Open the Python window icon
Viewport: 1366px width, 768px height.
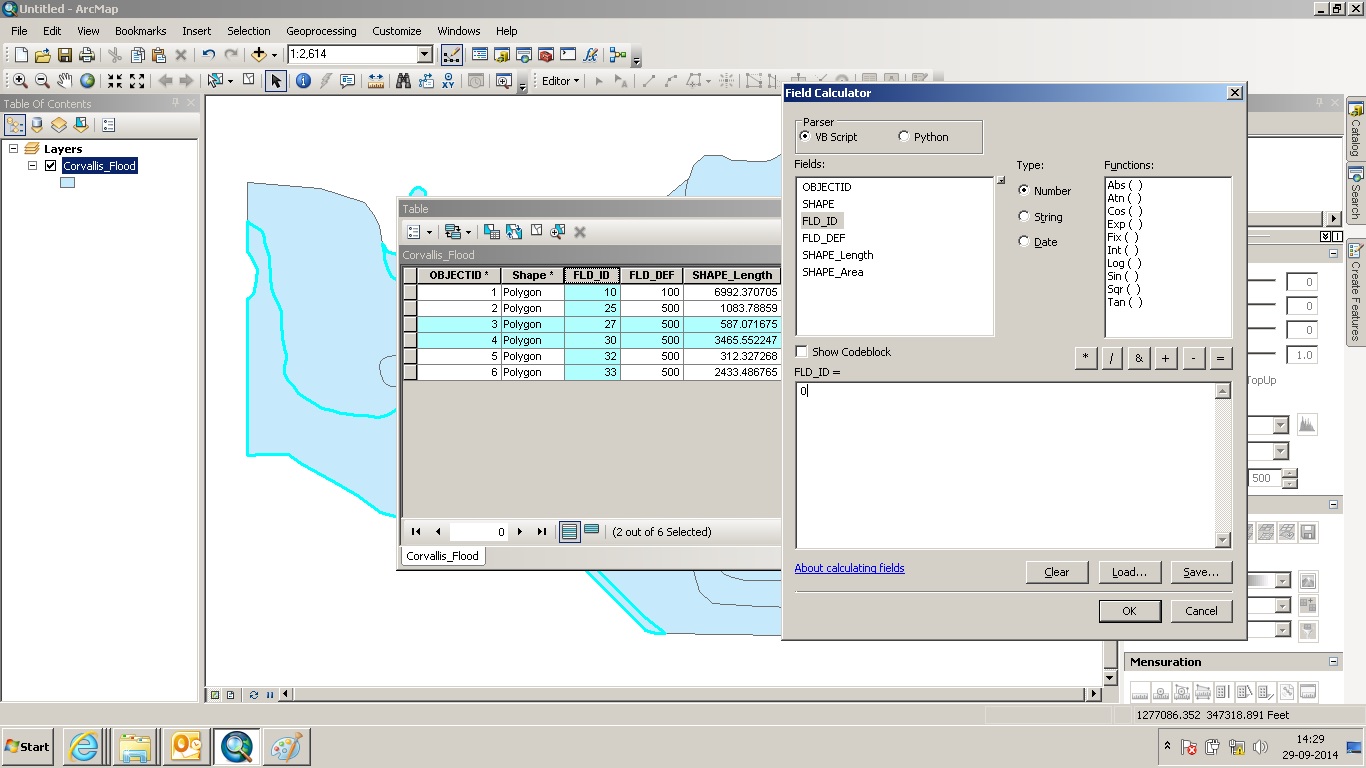[x=568, y=55]
